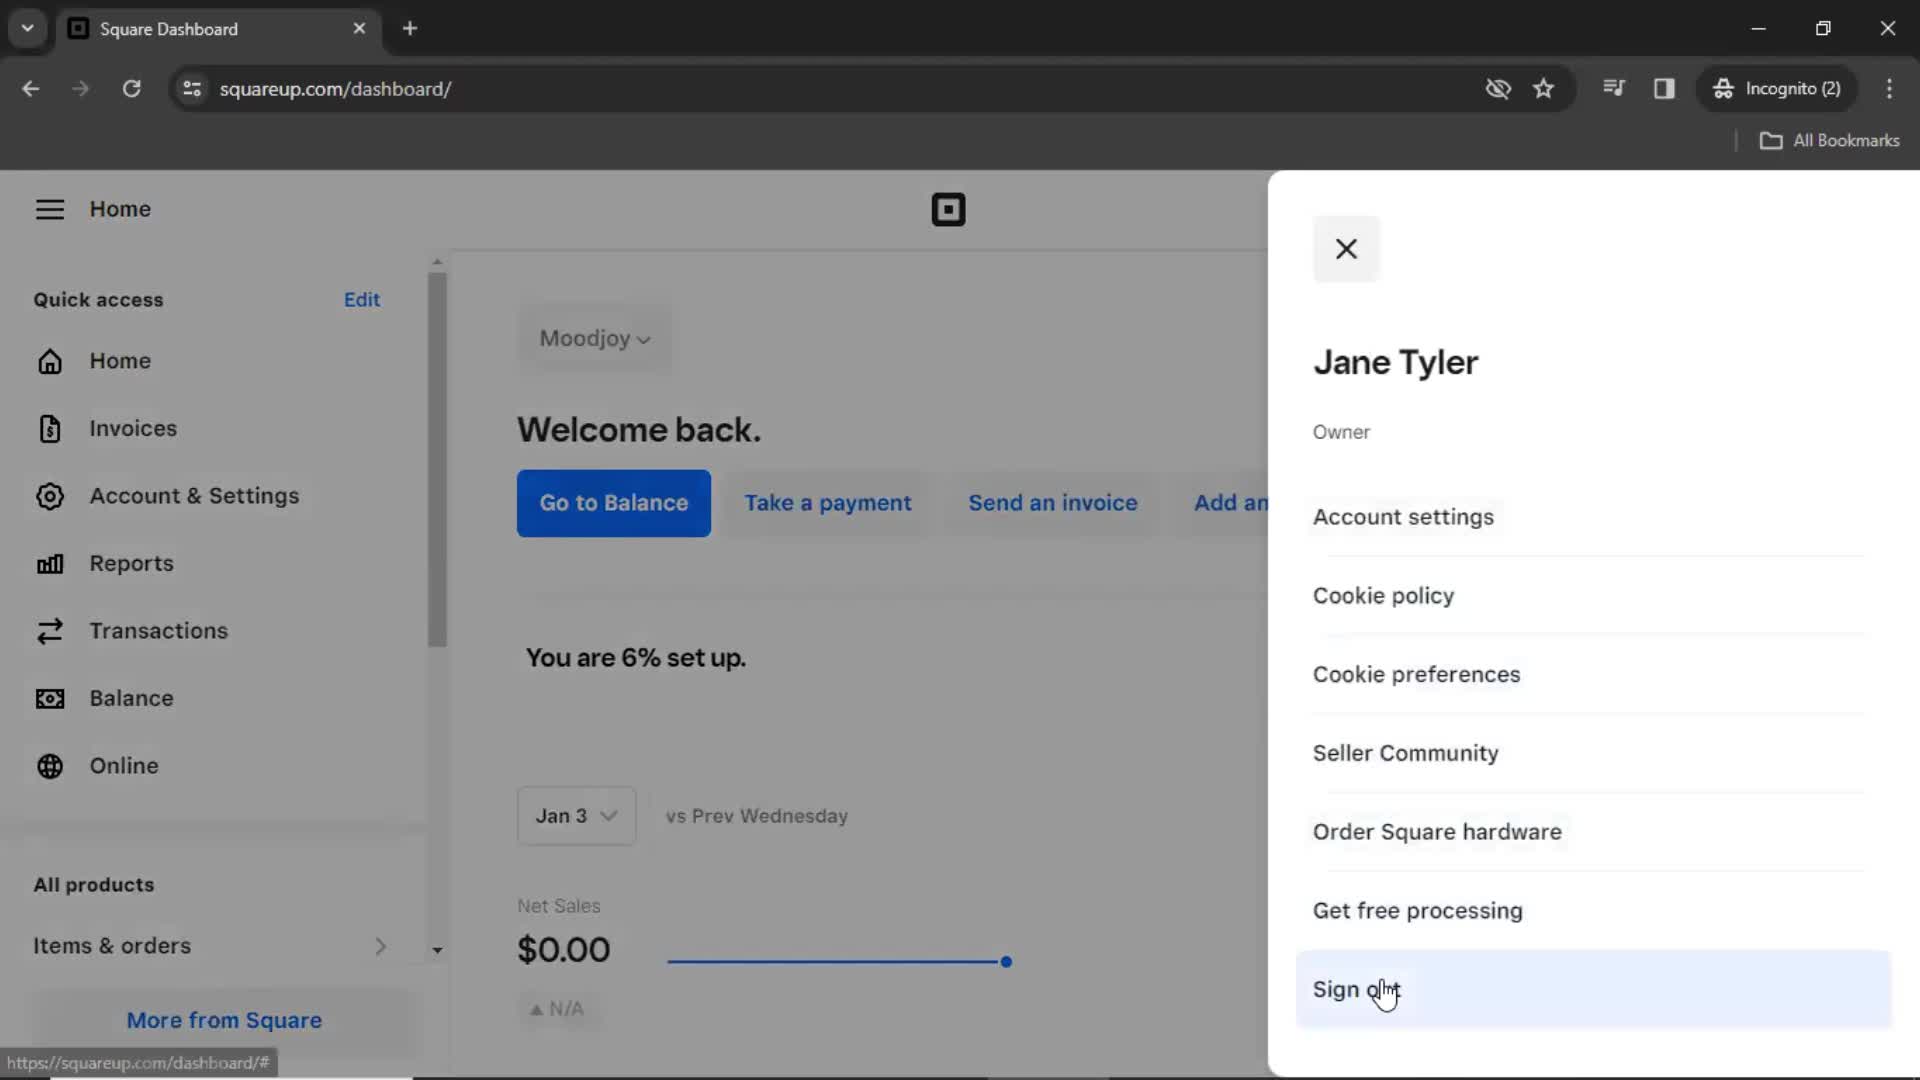
Task: Click the third-party cookies blocked eye icon
Action: point(1497,89)
